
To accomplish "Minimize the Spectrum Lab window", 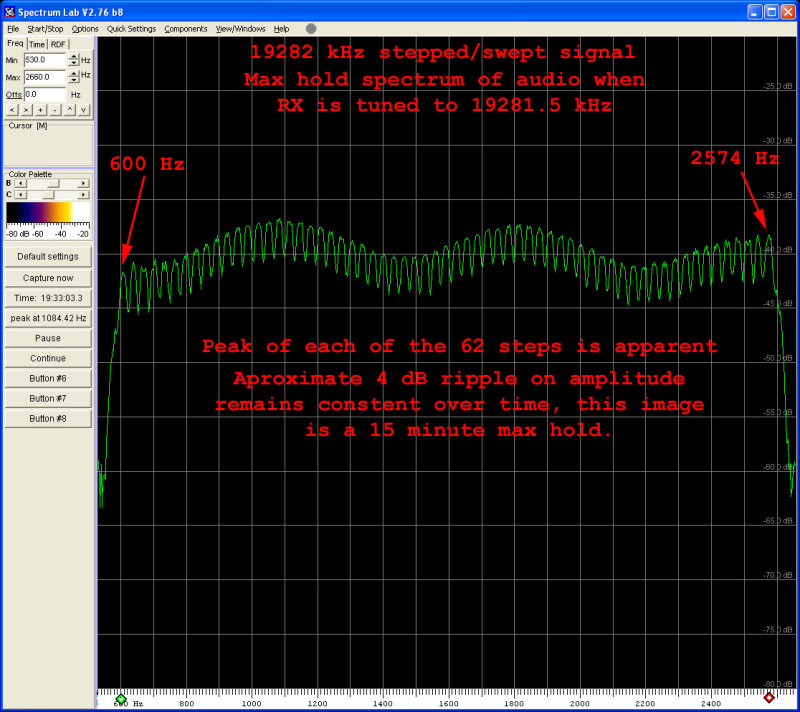I will (755, 12).
